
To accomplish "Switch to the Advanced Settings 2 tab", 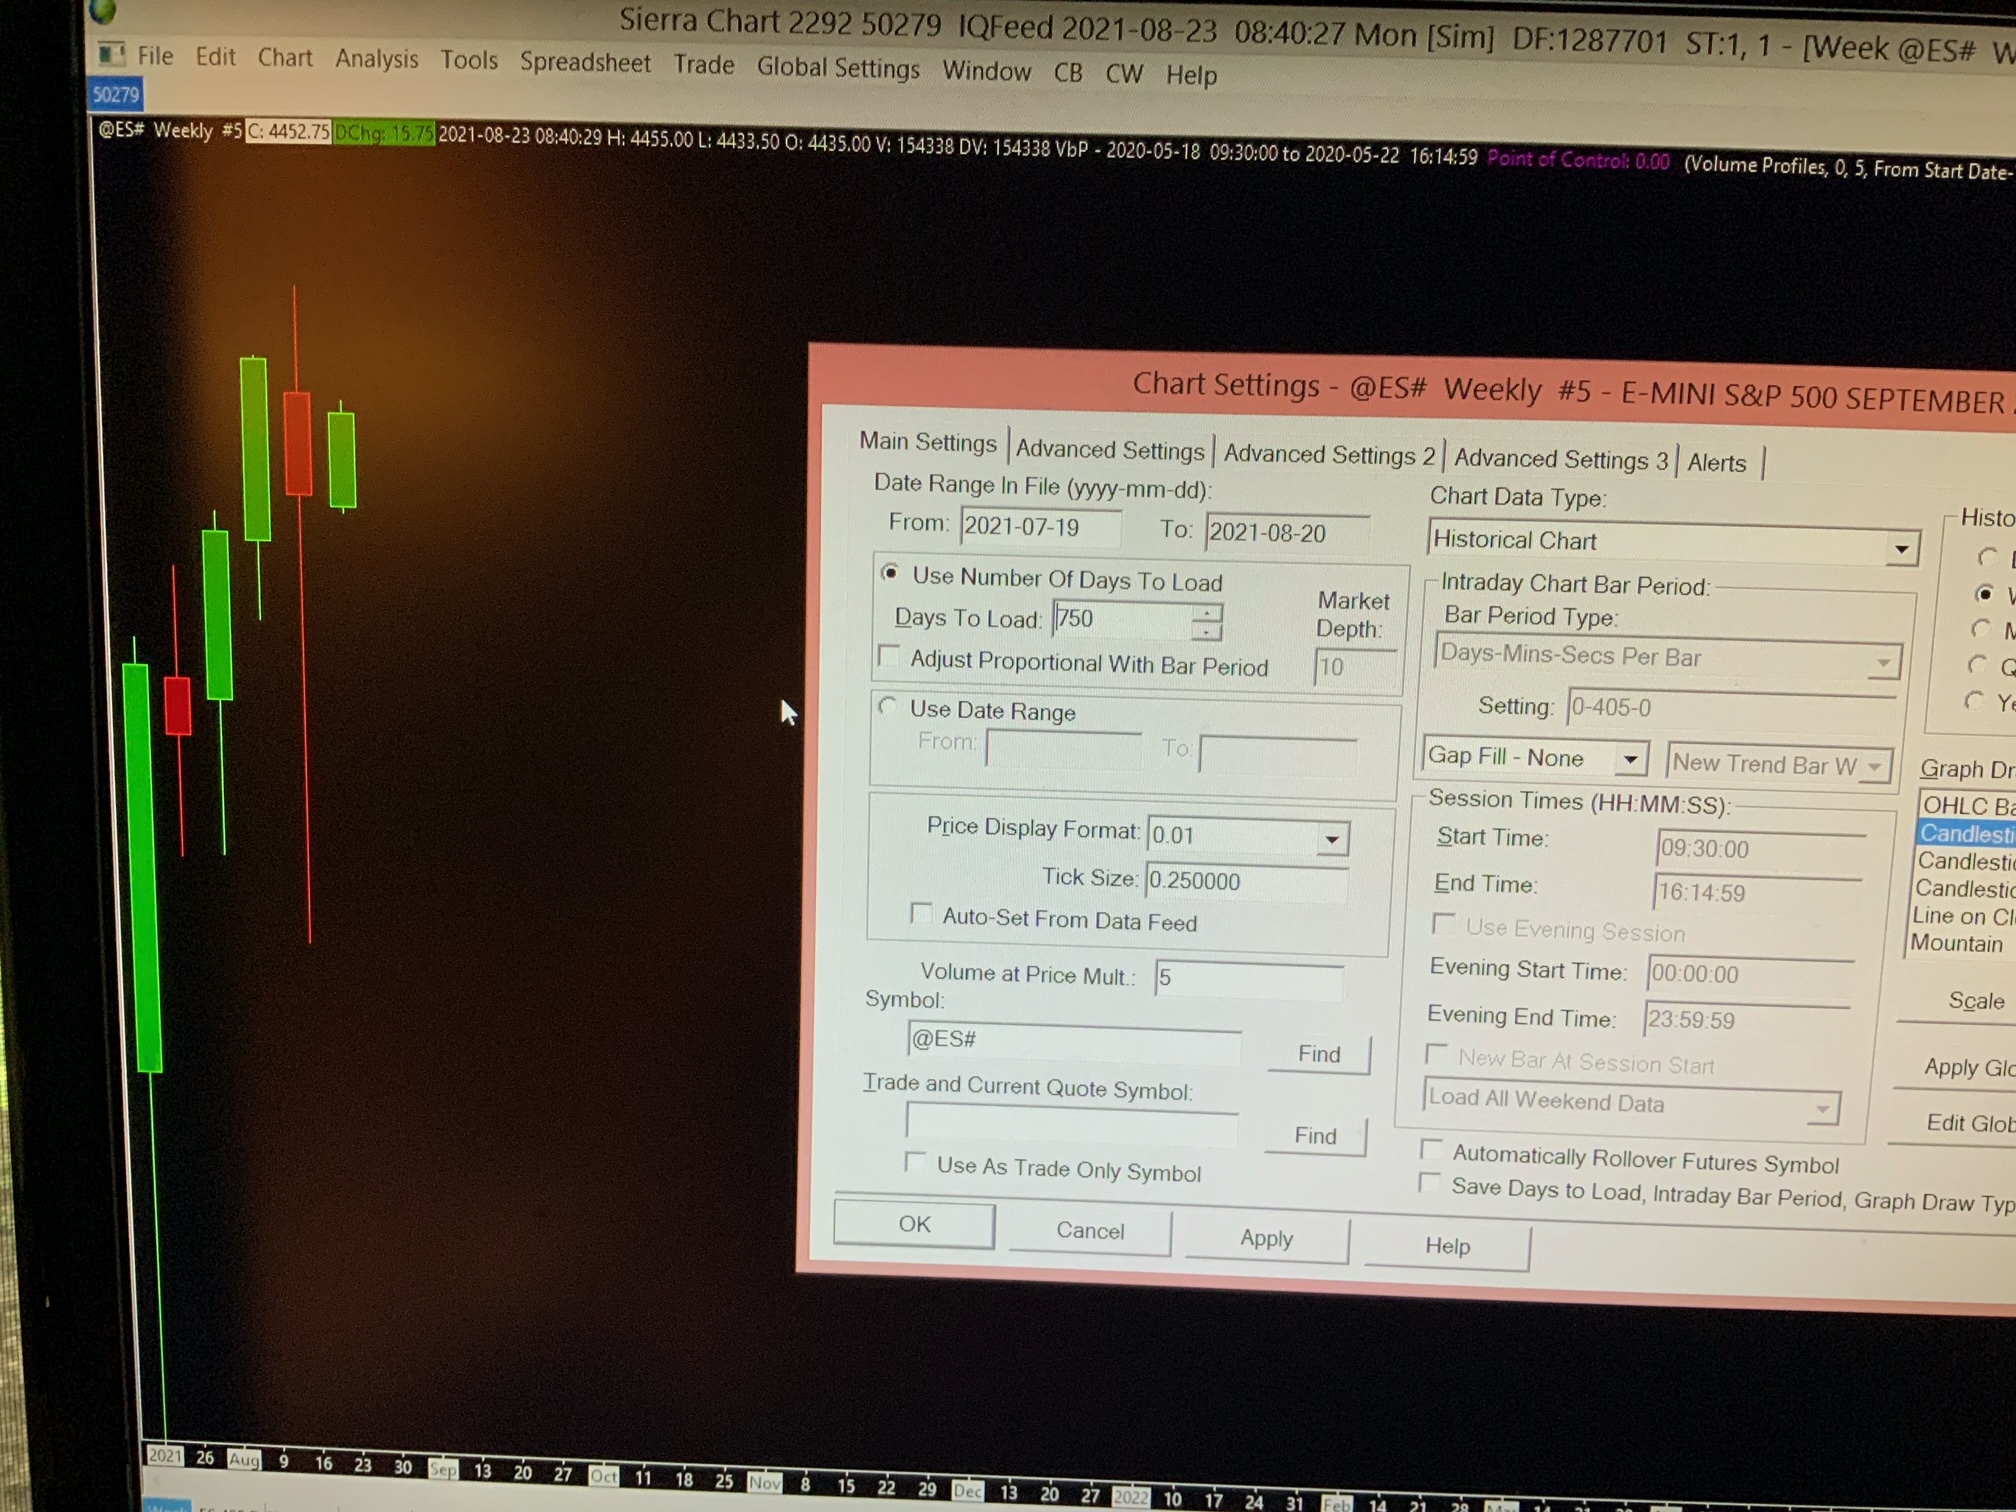I will pos(1328,455).
